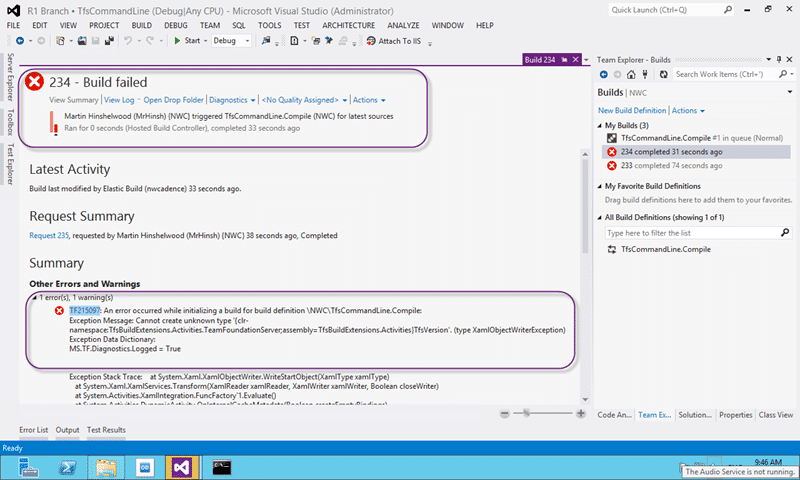Click the new work item document icon
800x480 pixels.
[x=294, y=41]
